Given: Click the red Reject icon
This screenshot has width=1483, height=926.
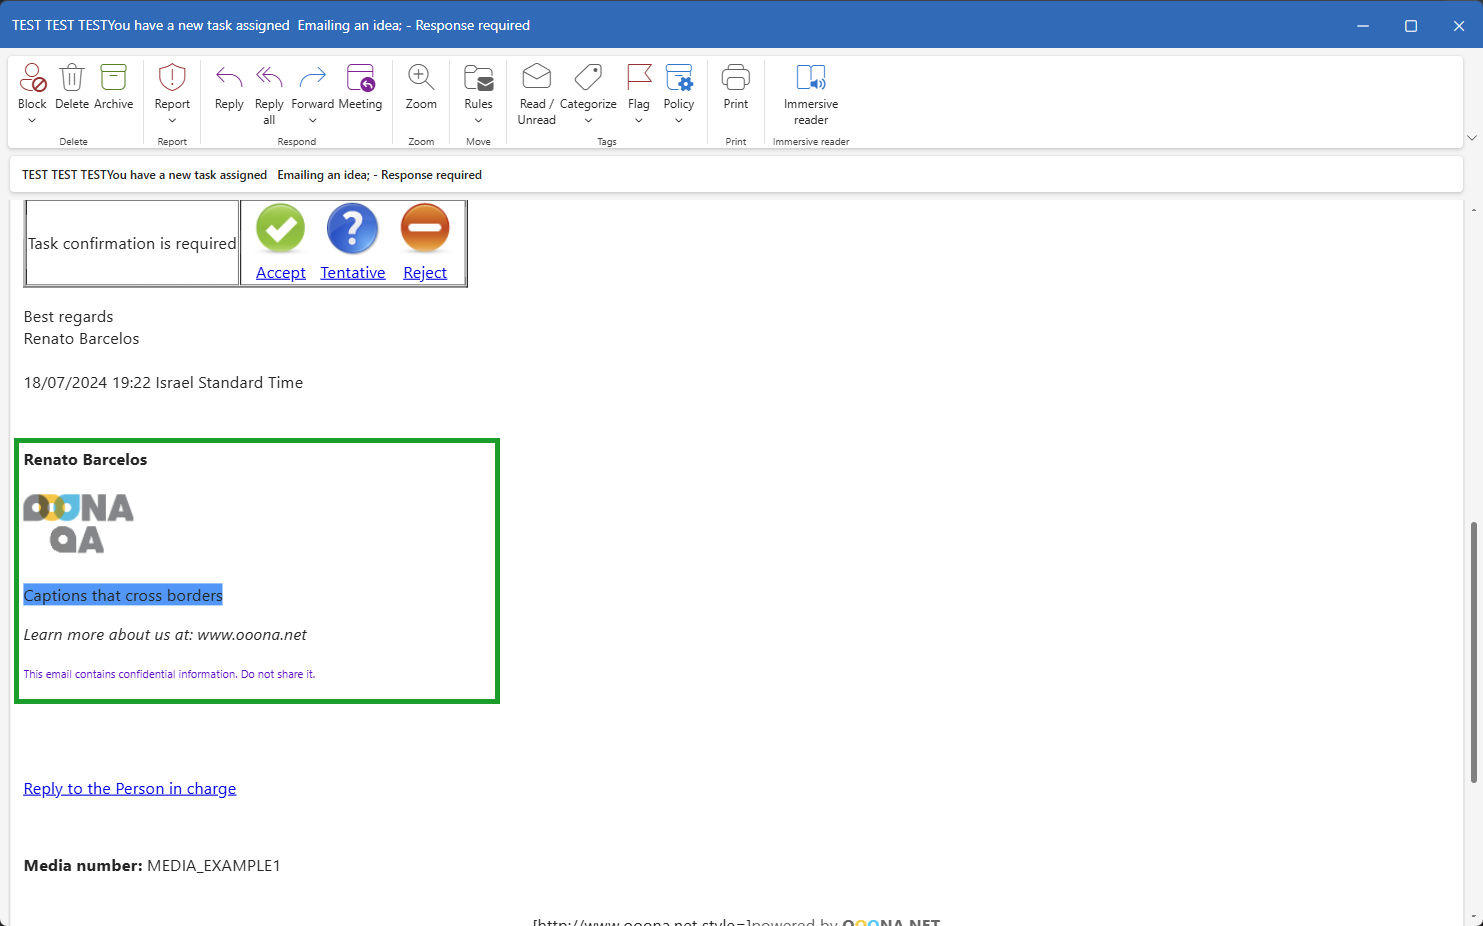Looking at the screenshot, I should tap(425, 228).
